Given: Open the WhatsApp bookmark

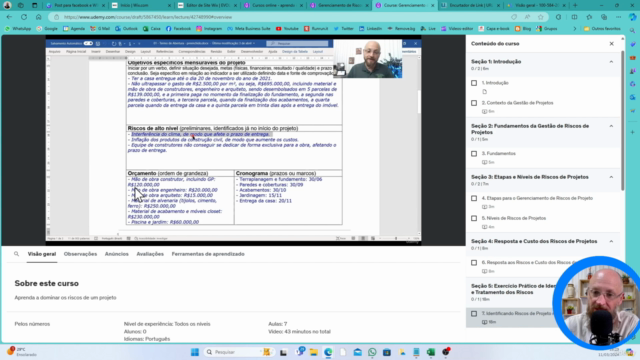Looking at the screenshot, I should tap(18, 29).
